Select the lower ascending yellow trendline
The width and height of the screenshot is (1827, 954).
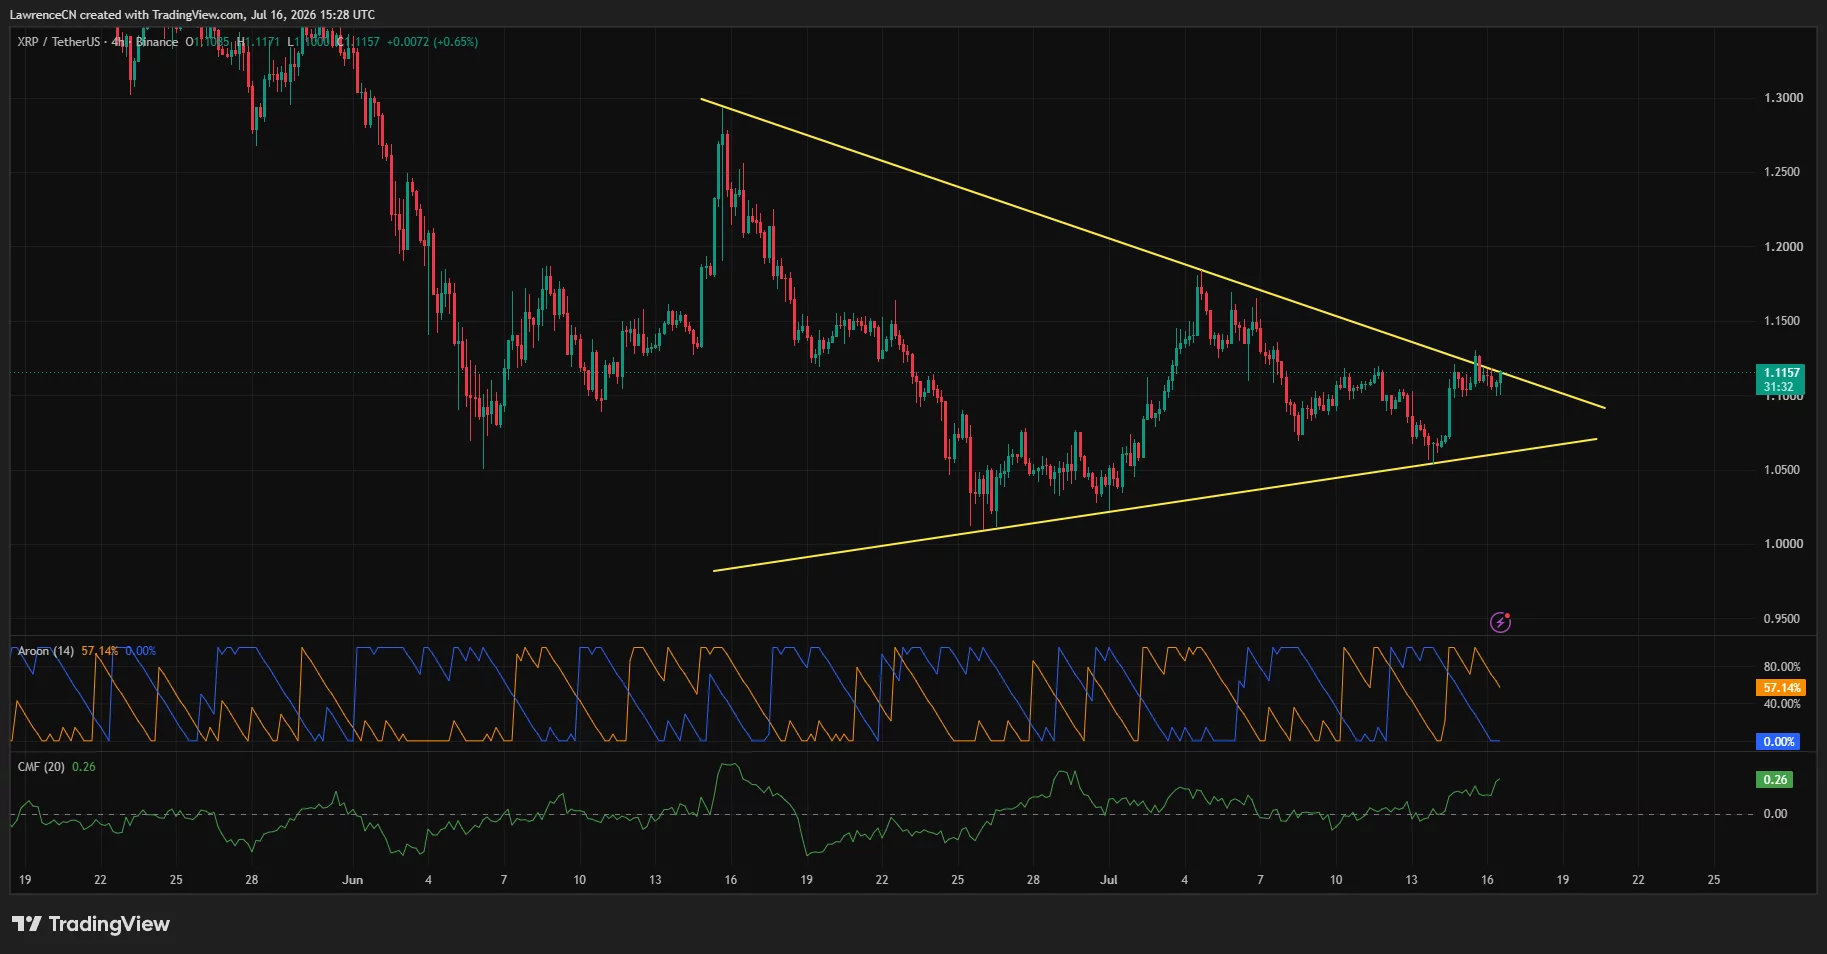pos(1155,505)
